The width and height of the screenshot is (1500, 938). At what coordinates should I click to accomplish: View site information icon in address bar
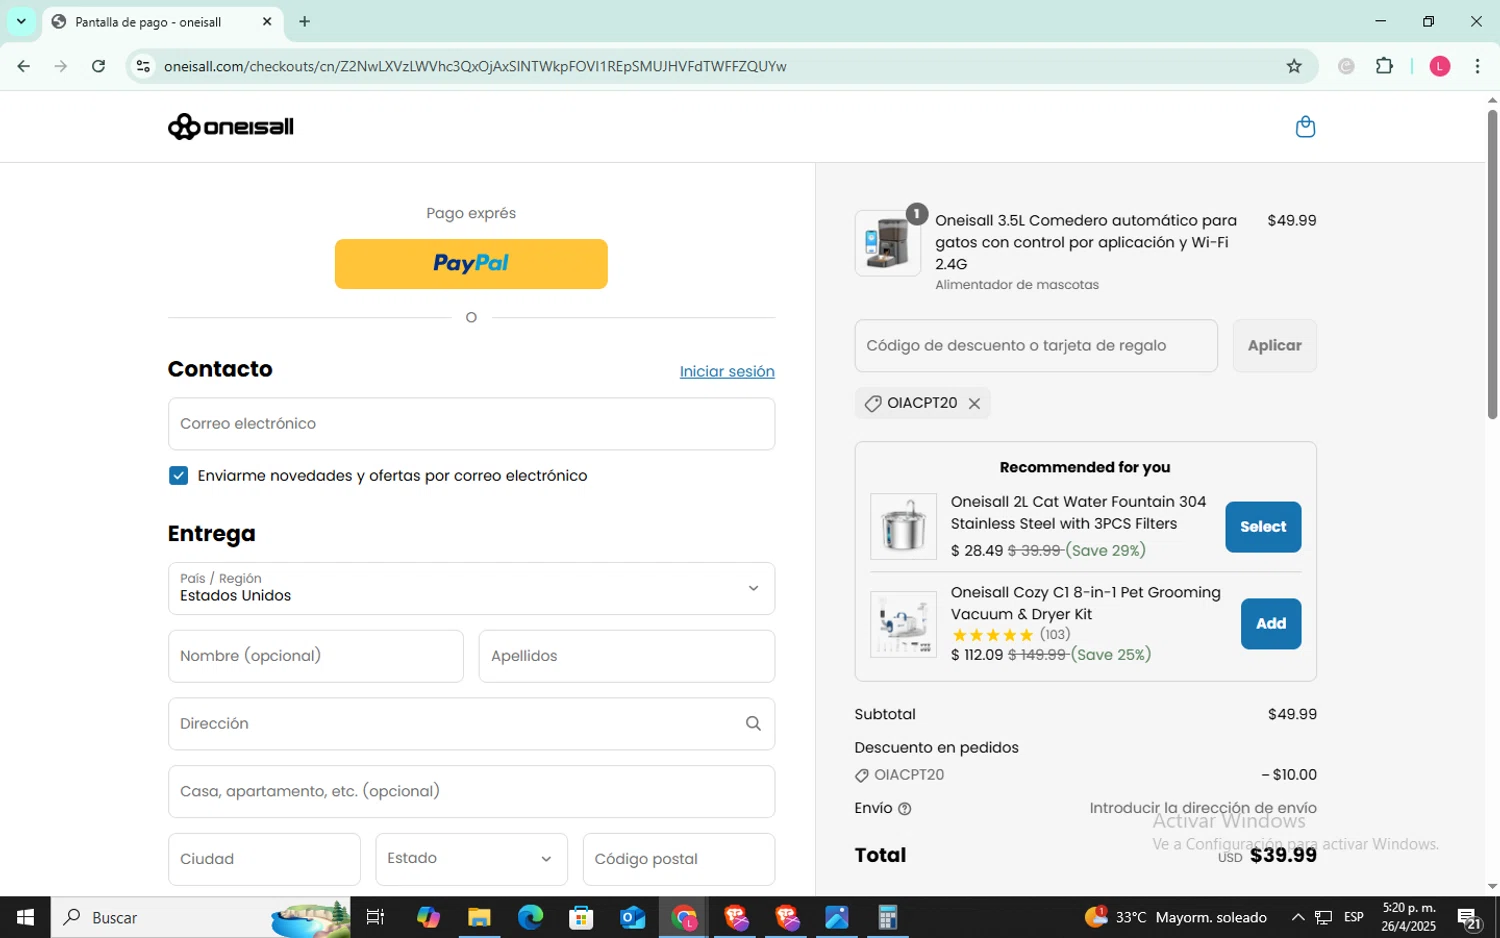point(143,66)
